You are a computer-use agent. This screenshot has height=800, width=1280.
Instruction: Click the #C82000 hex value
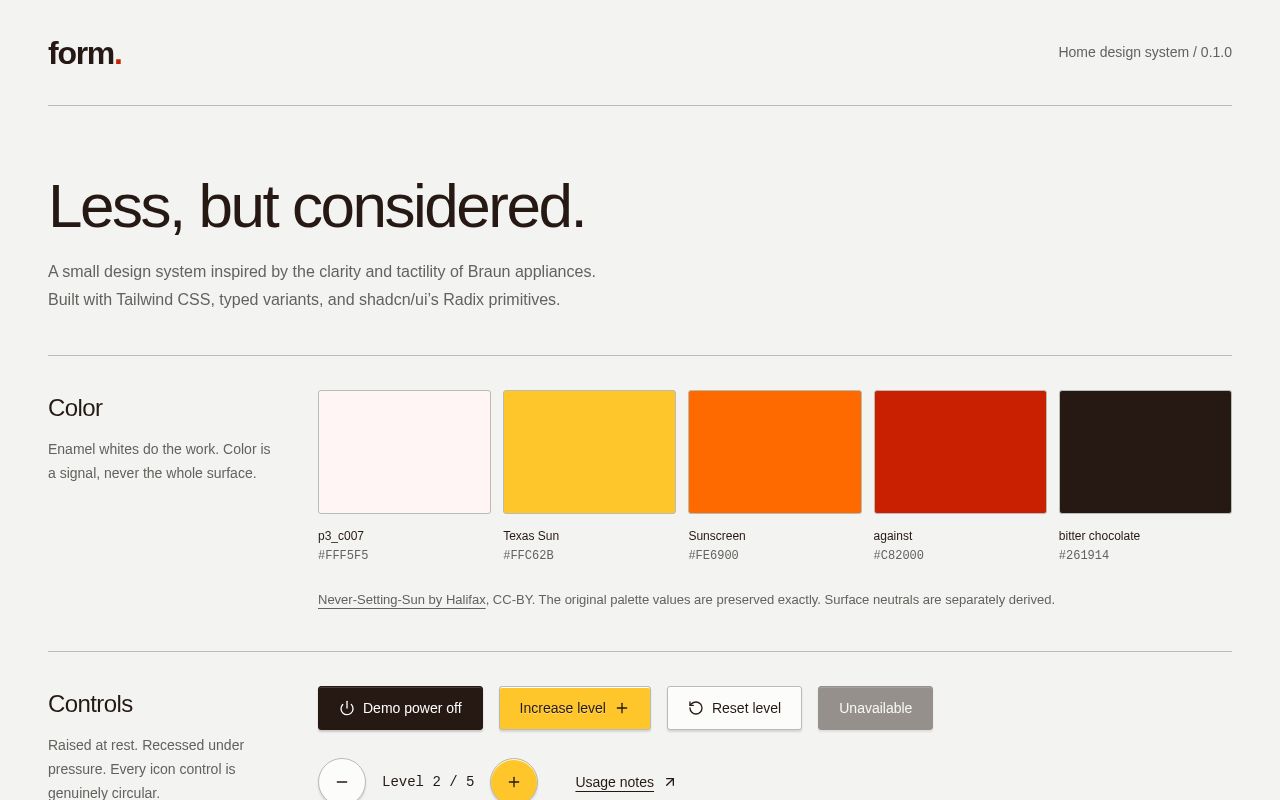[899, 556]
